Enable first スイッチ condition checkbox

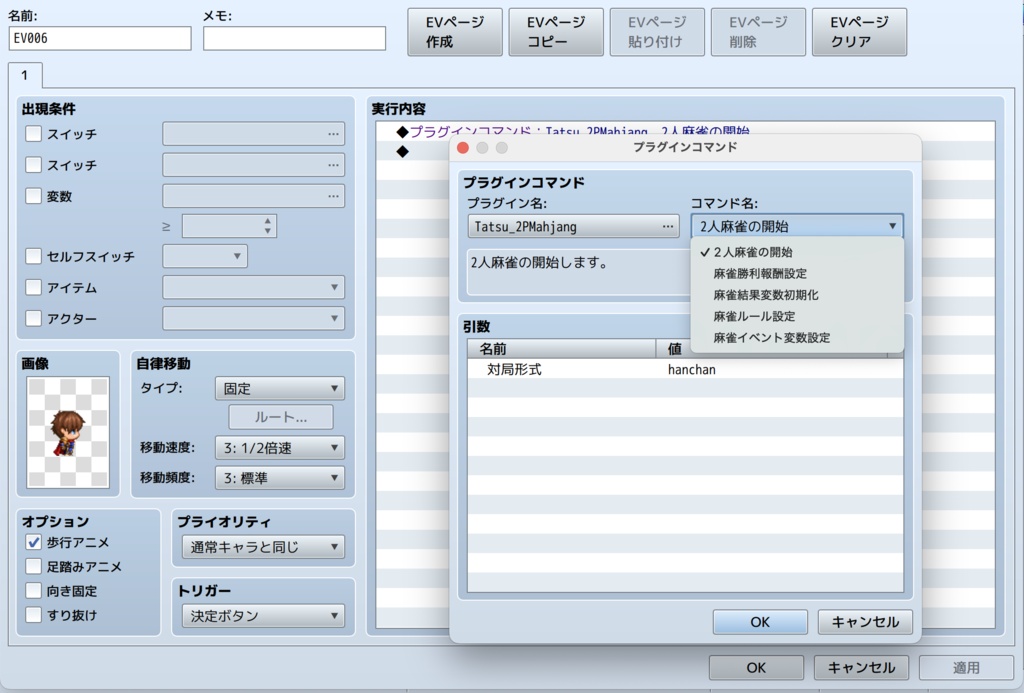pyautogui.click(x=33, y=134)
